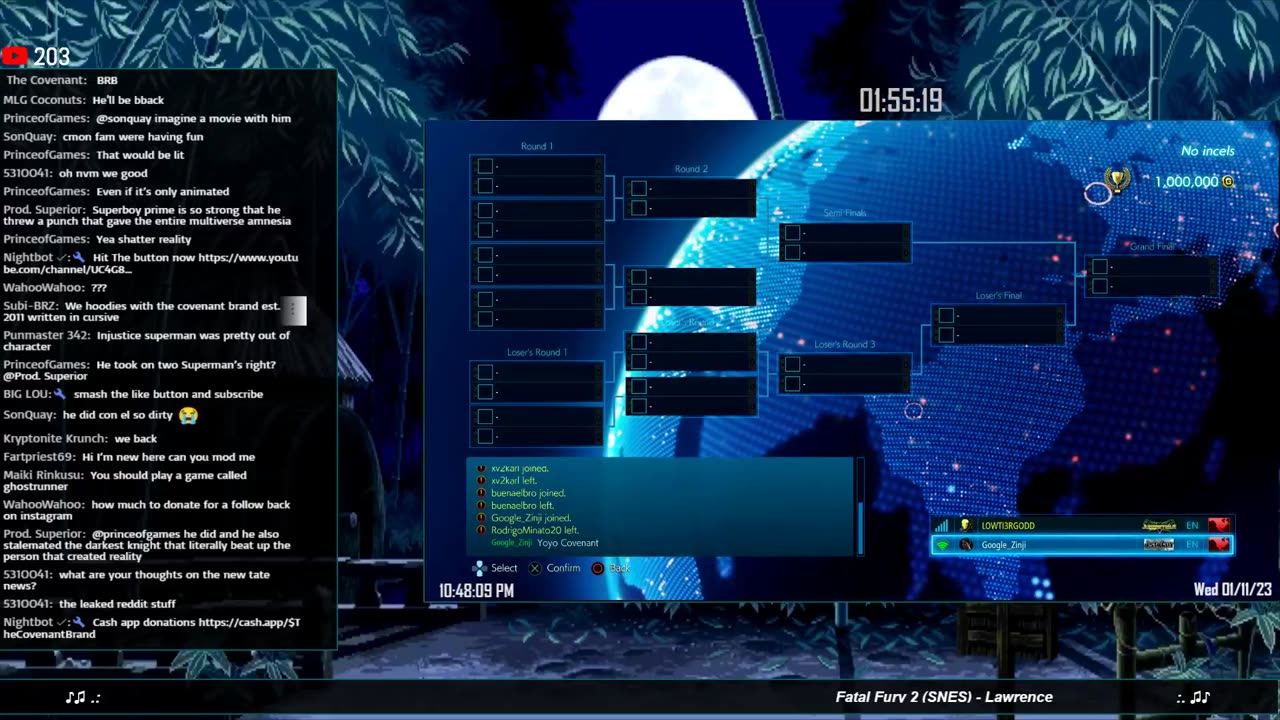Select the Confirm prompt
The image size is (1280, 720).
click(554, 568)
